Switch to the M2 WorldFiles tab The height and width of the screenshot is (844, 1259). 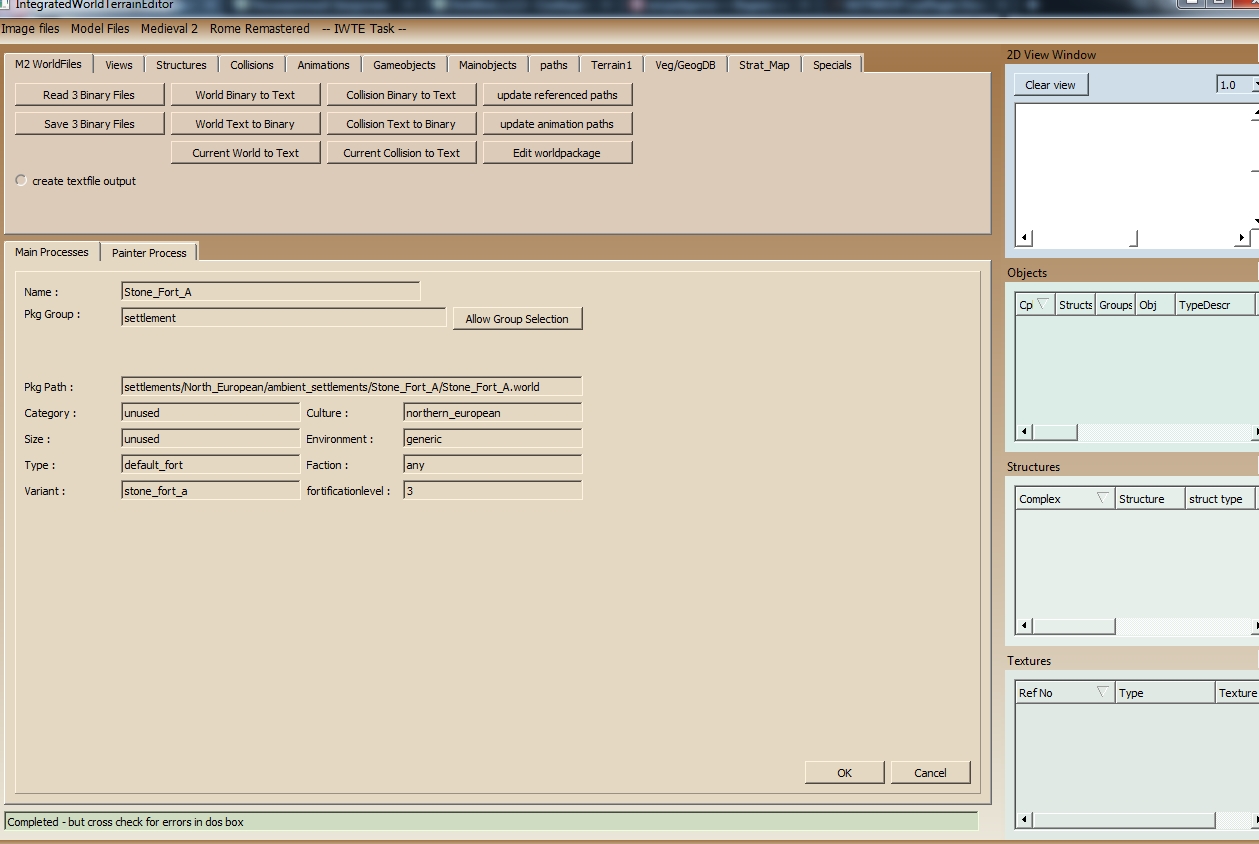coord(48,64)
